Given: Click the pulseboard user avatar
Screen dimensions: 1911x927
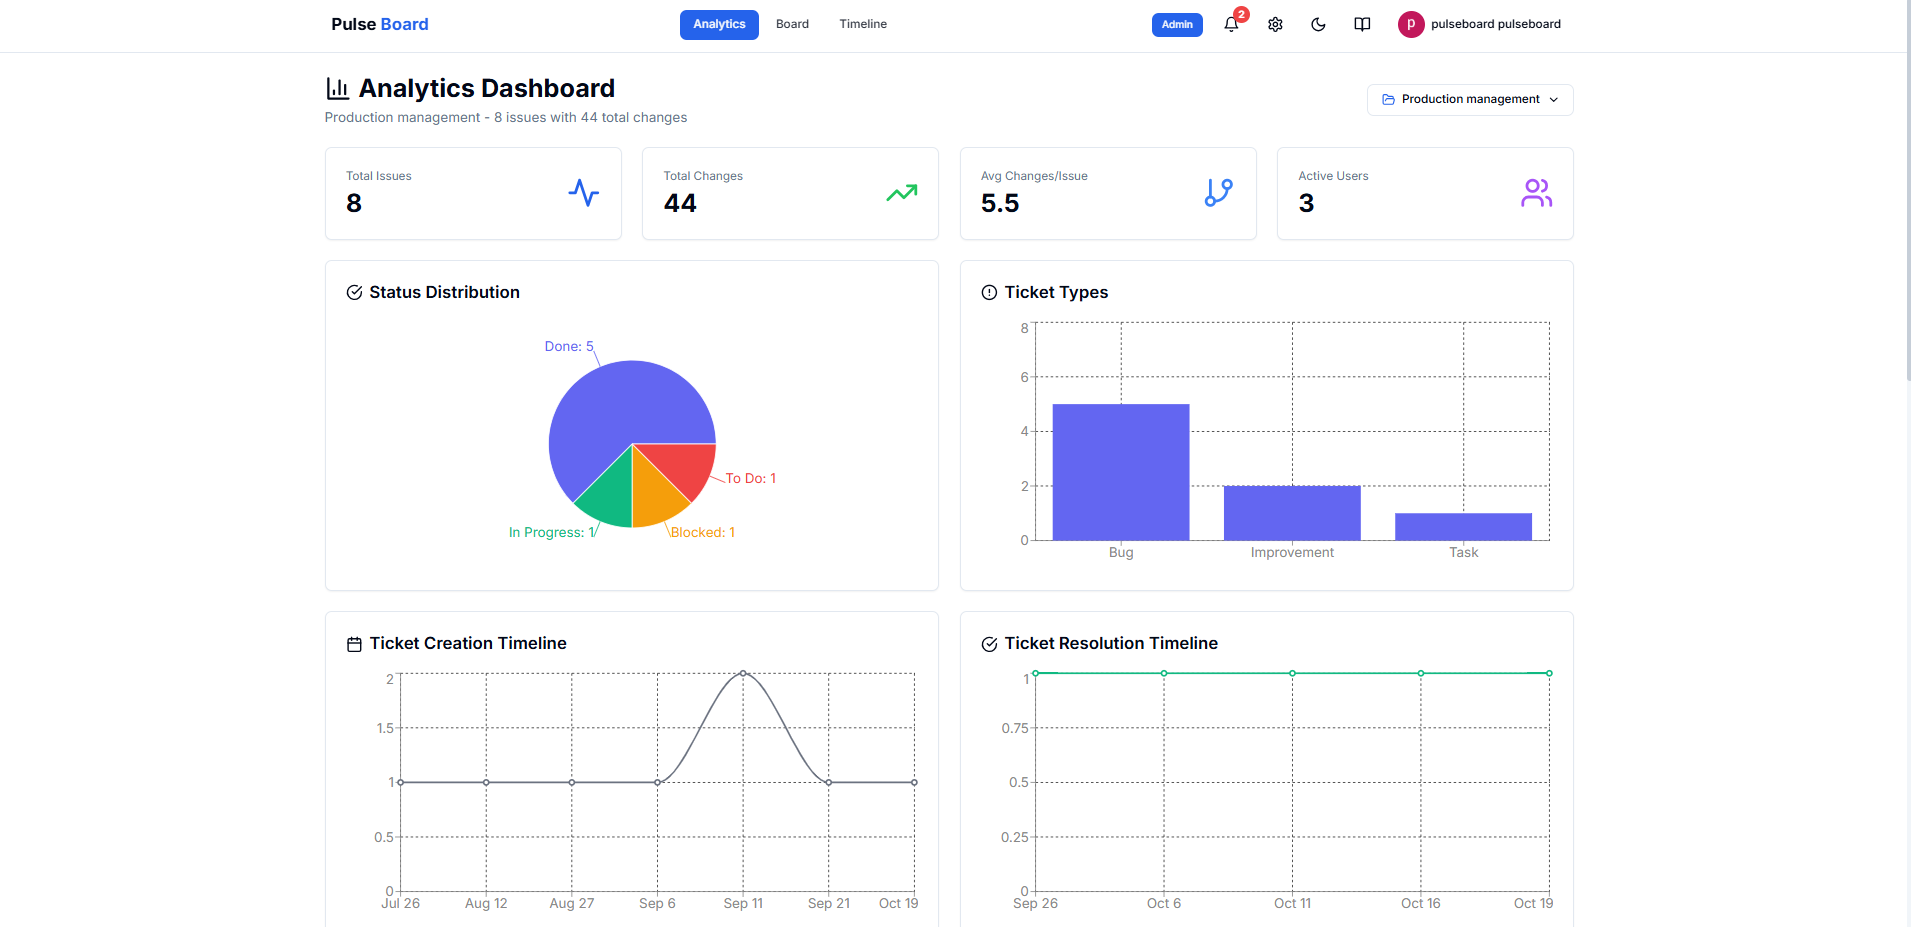Looking at the screenshot, I should pos(1410,24).
